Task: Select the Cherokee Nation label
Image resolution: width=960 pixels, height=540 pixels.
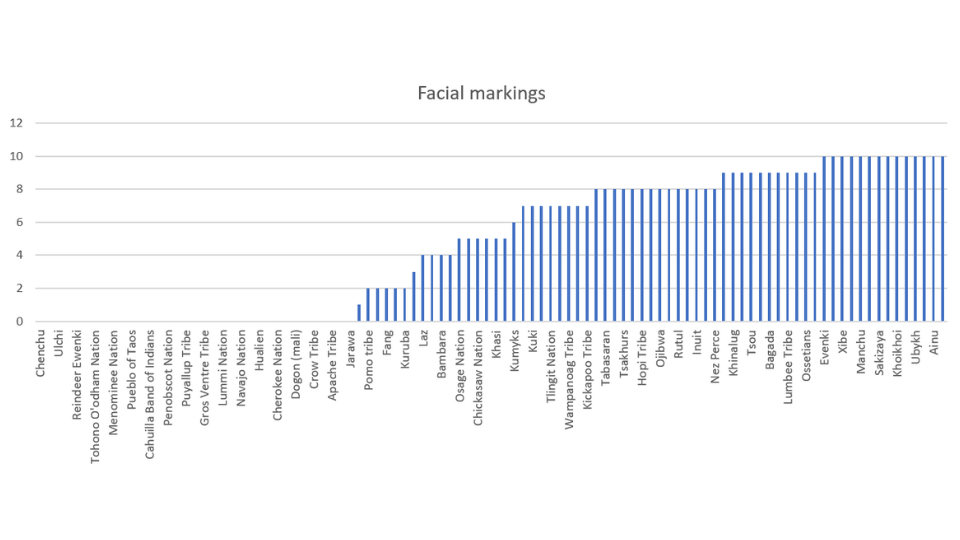Action: tap(278, 375)
